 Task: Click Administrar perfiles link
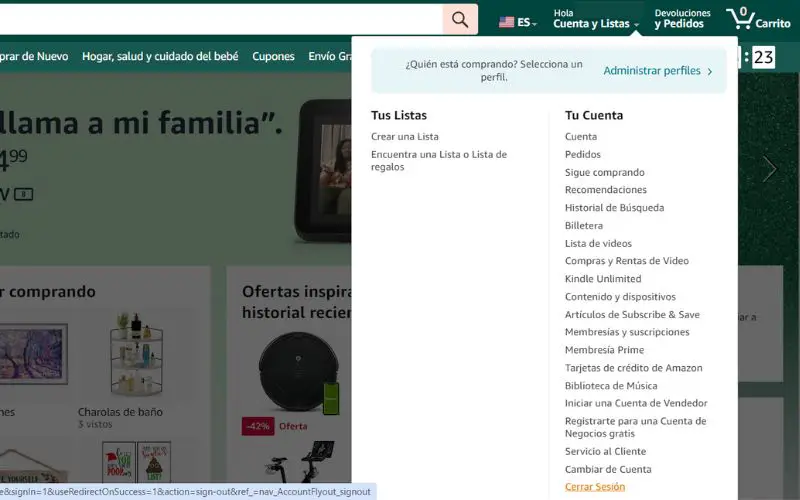pos(652,71)
